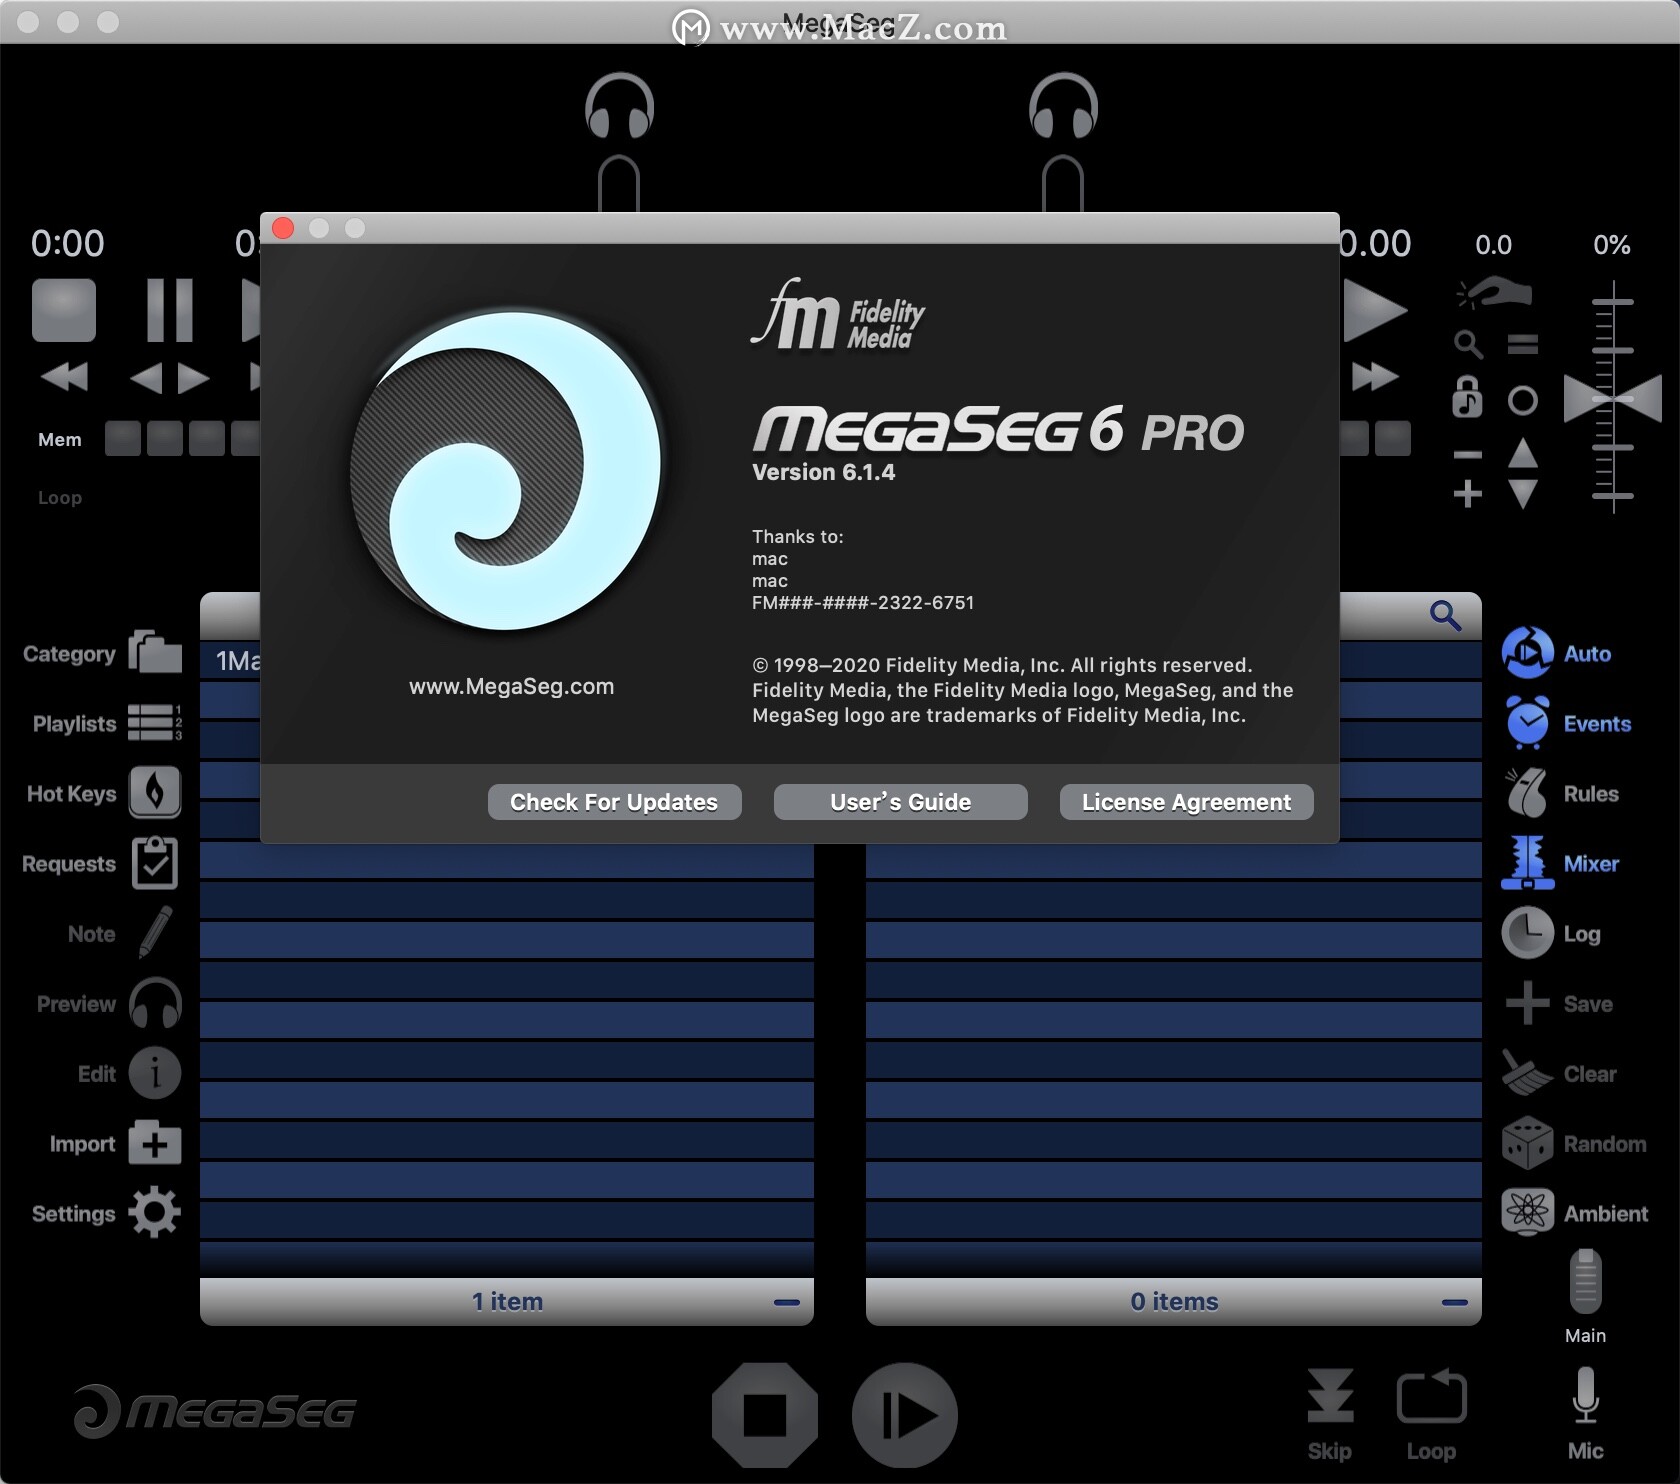Collapse the library list minus button

787,1302
